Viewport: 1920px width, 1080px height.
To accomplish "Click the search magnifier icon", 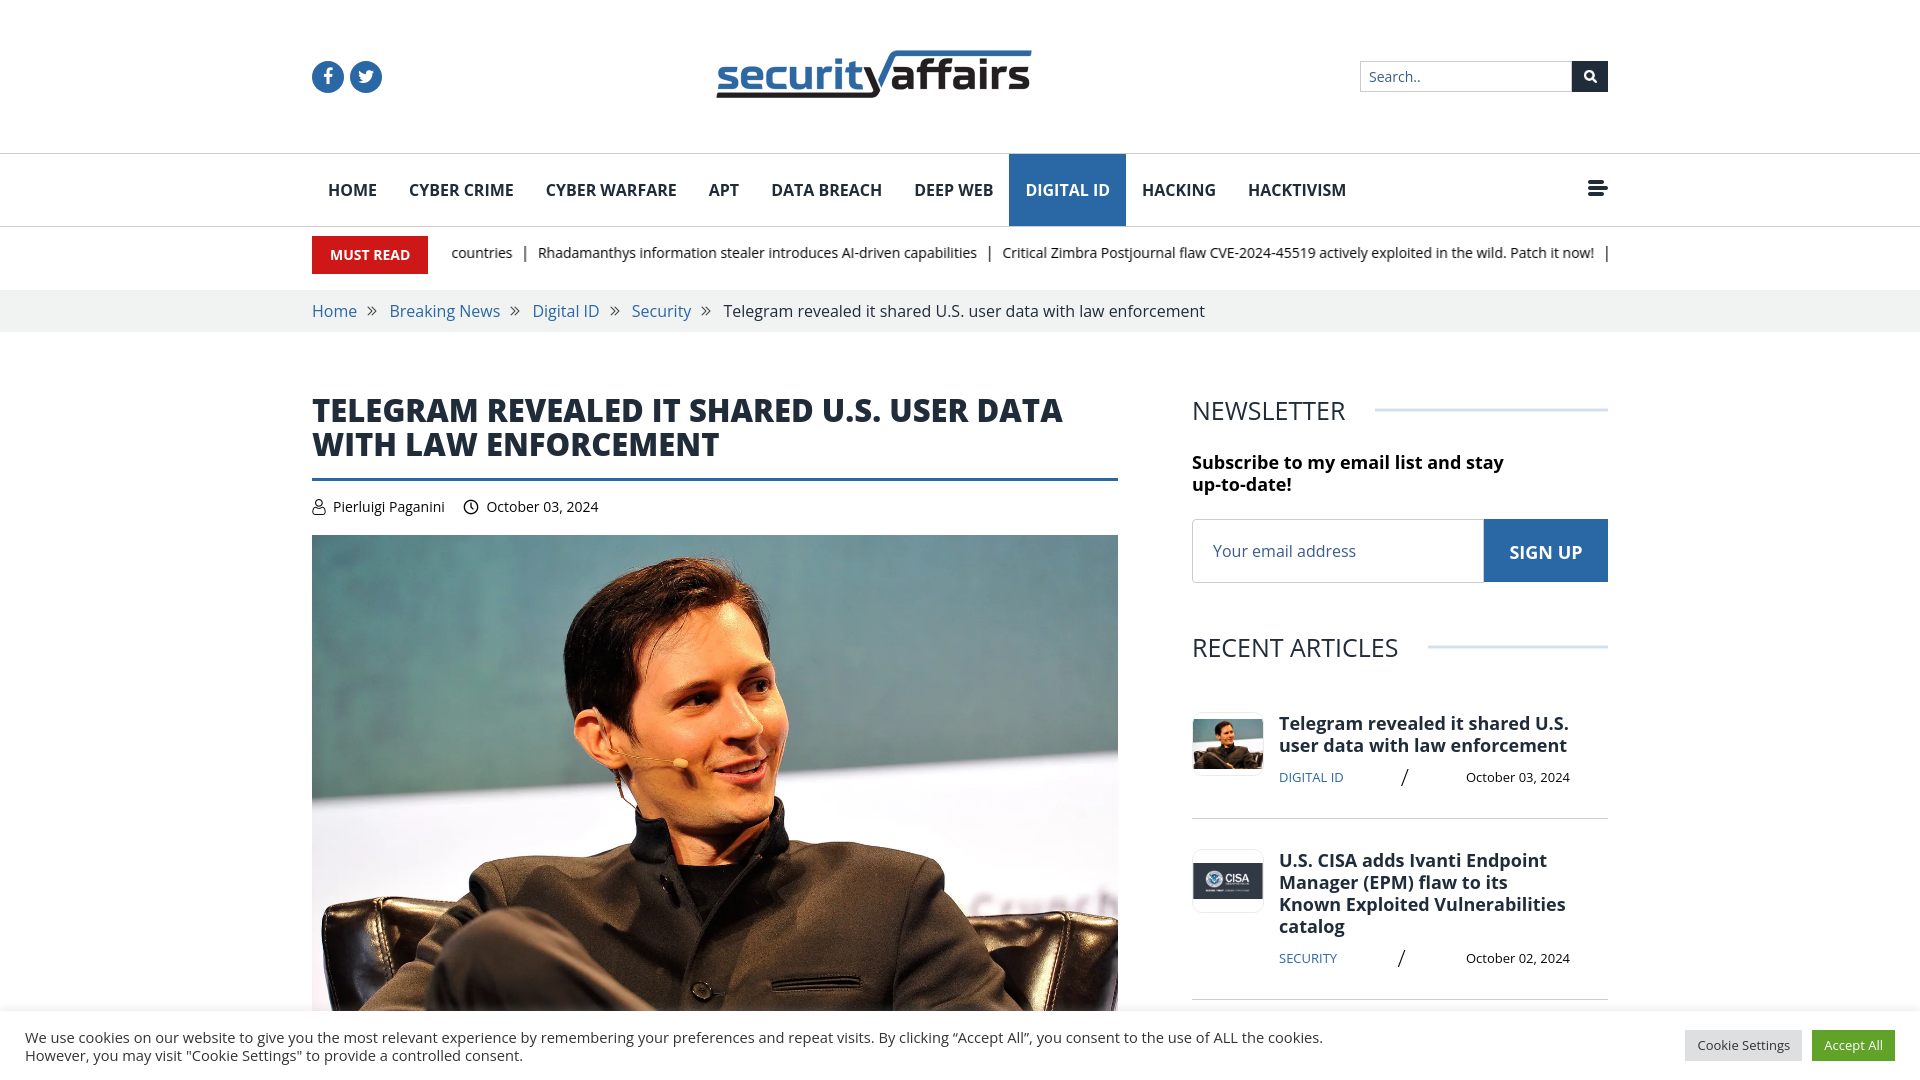I will pos(1589,76).
